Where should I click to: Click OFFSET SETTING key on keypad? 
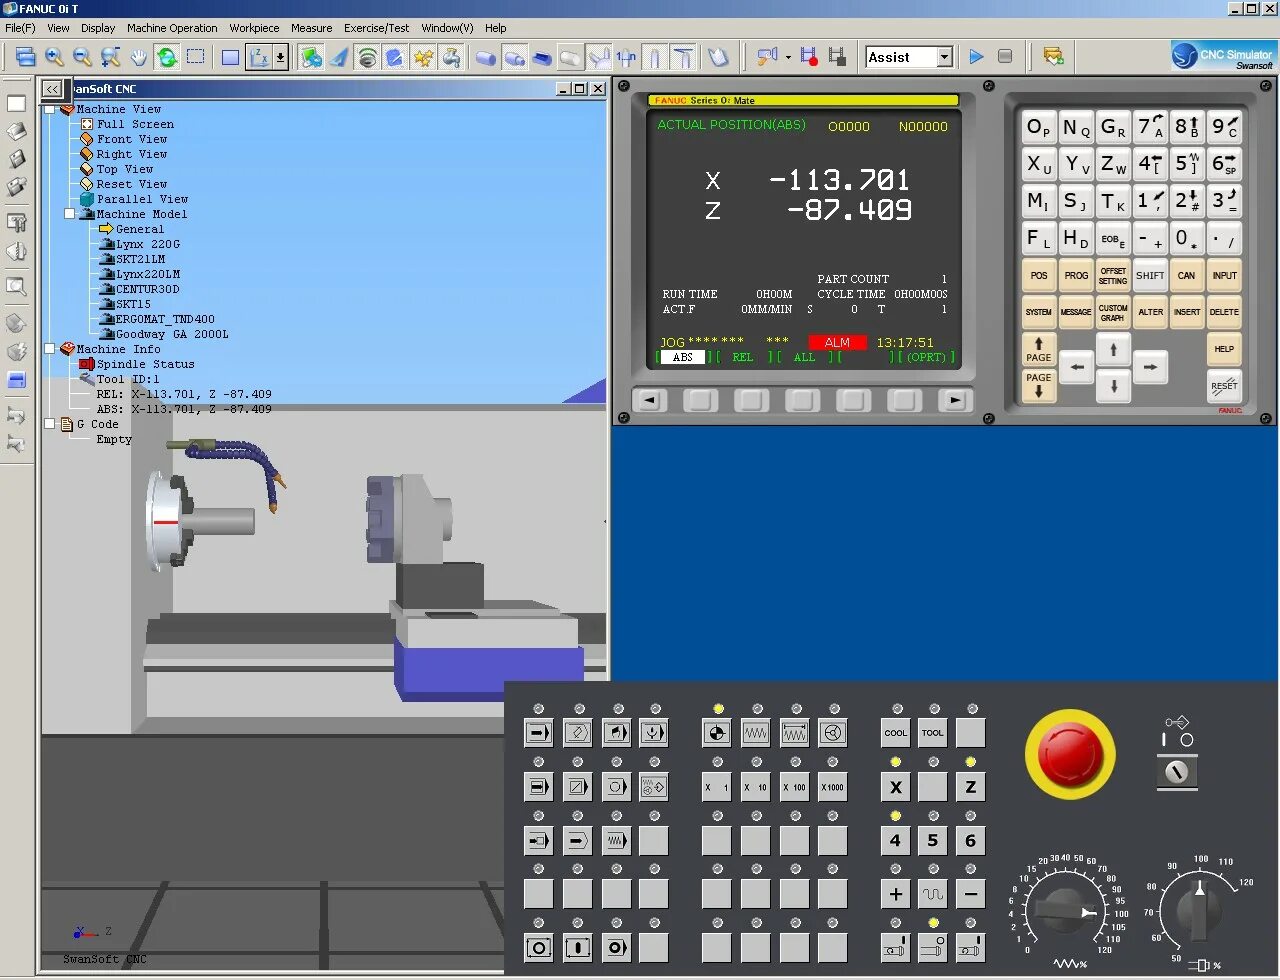pos(1113,275)
